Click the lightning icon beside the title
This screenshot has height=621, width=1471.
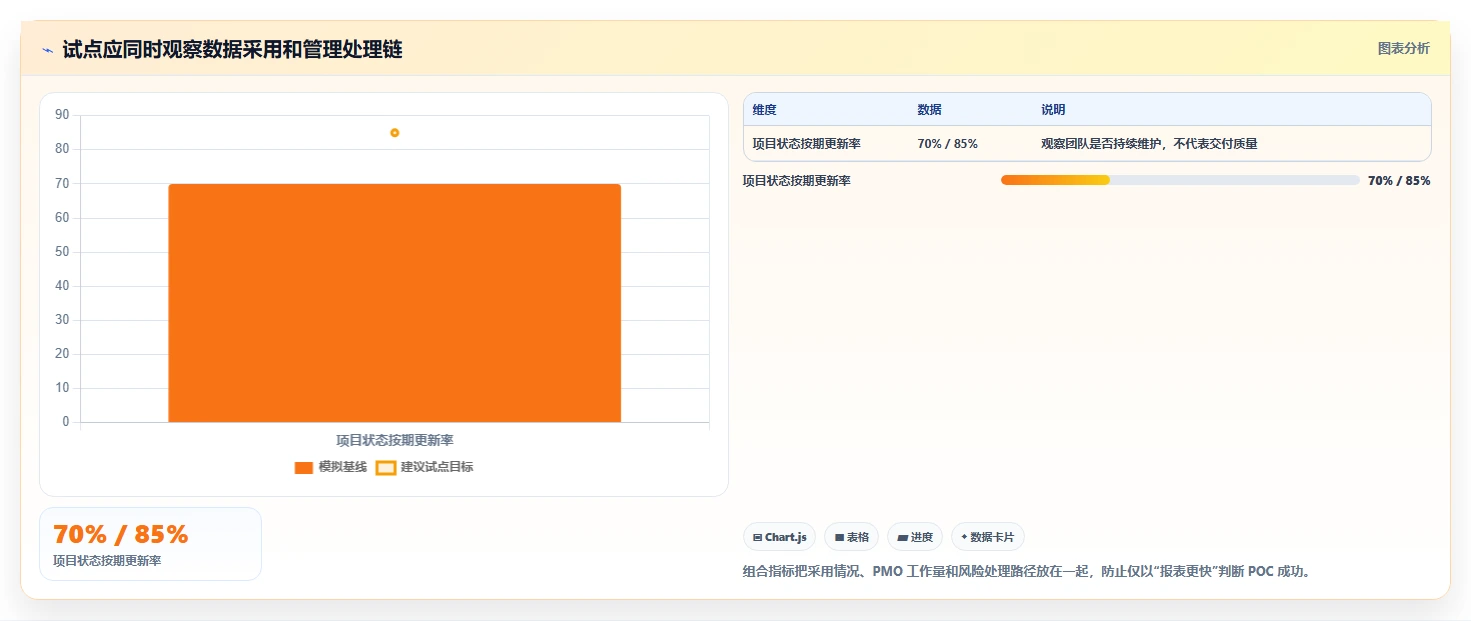tap(47, 50)
